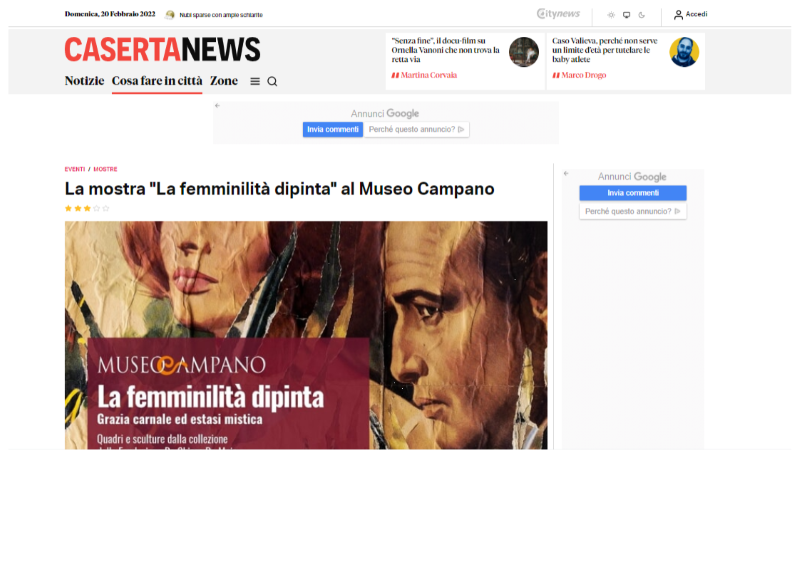Click back arrow on top Google ad
The image size is (800, 565).
click(x=217, y=106)
